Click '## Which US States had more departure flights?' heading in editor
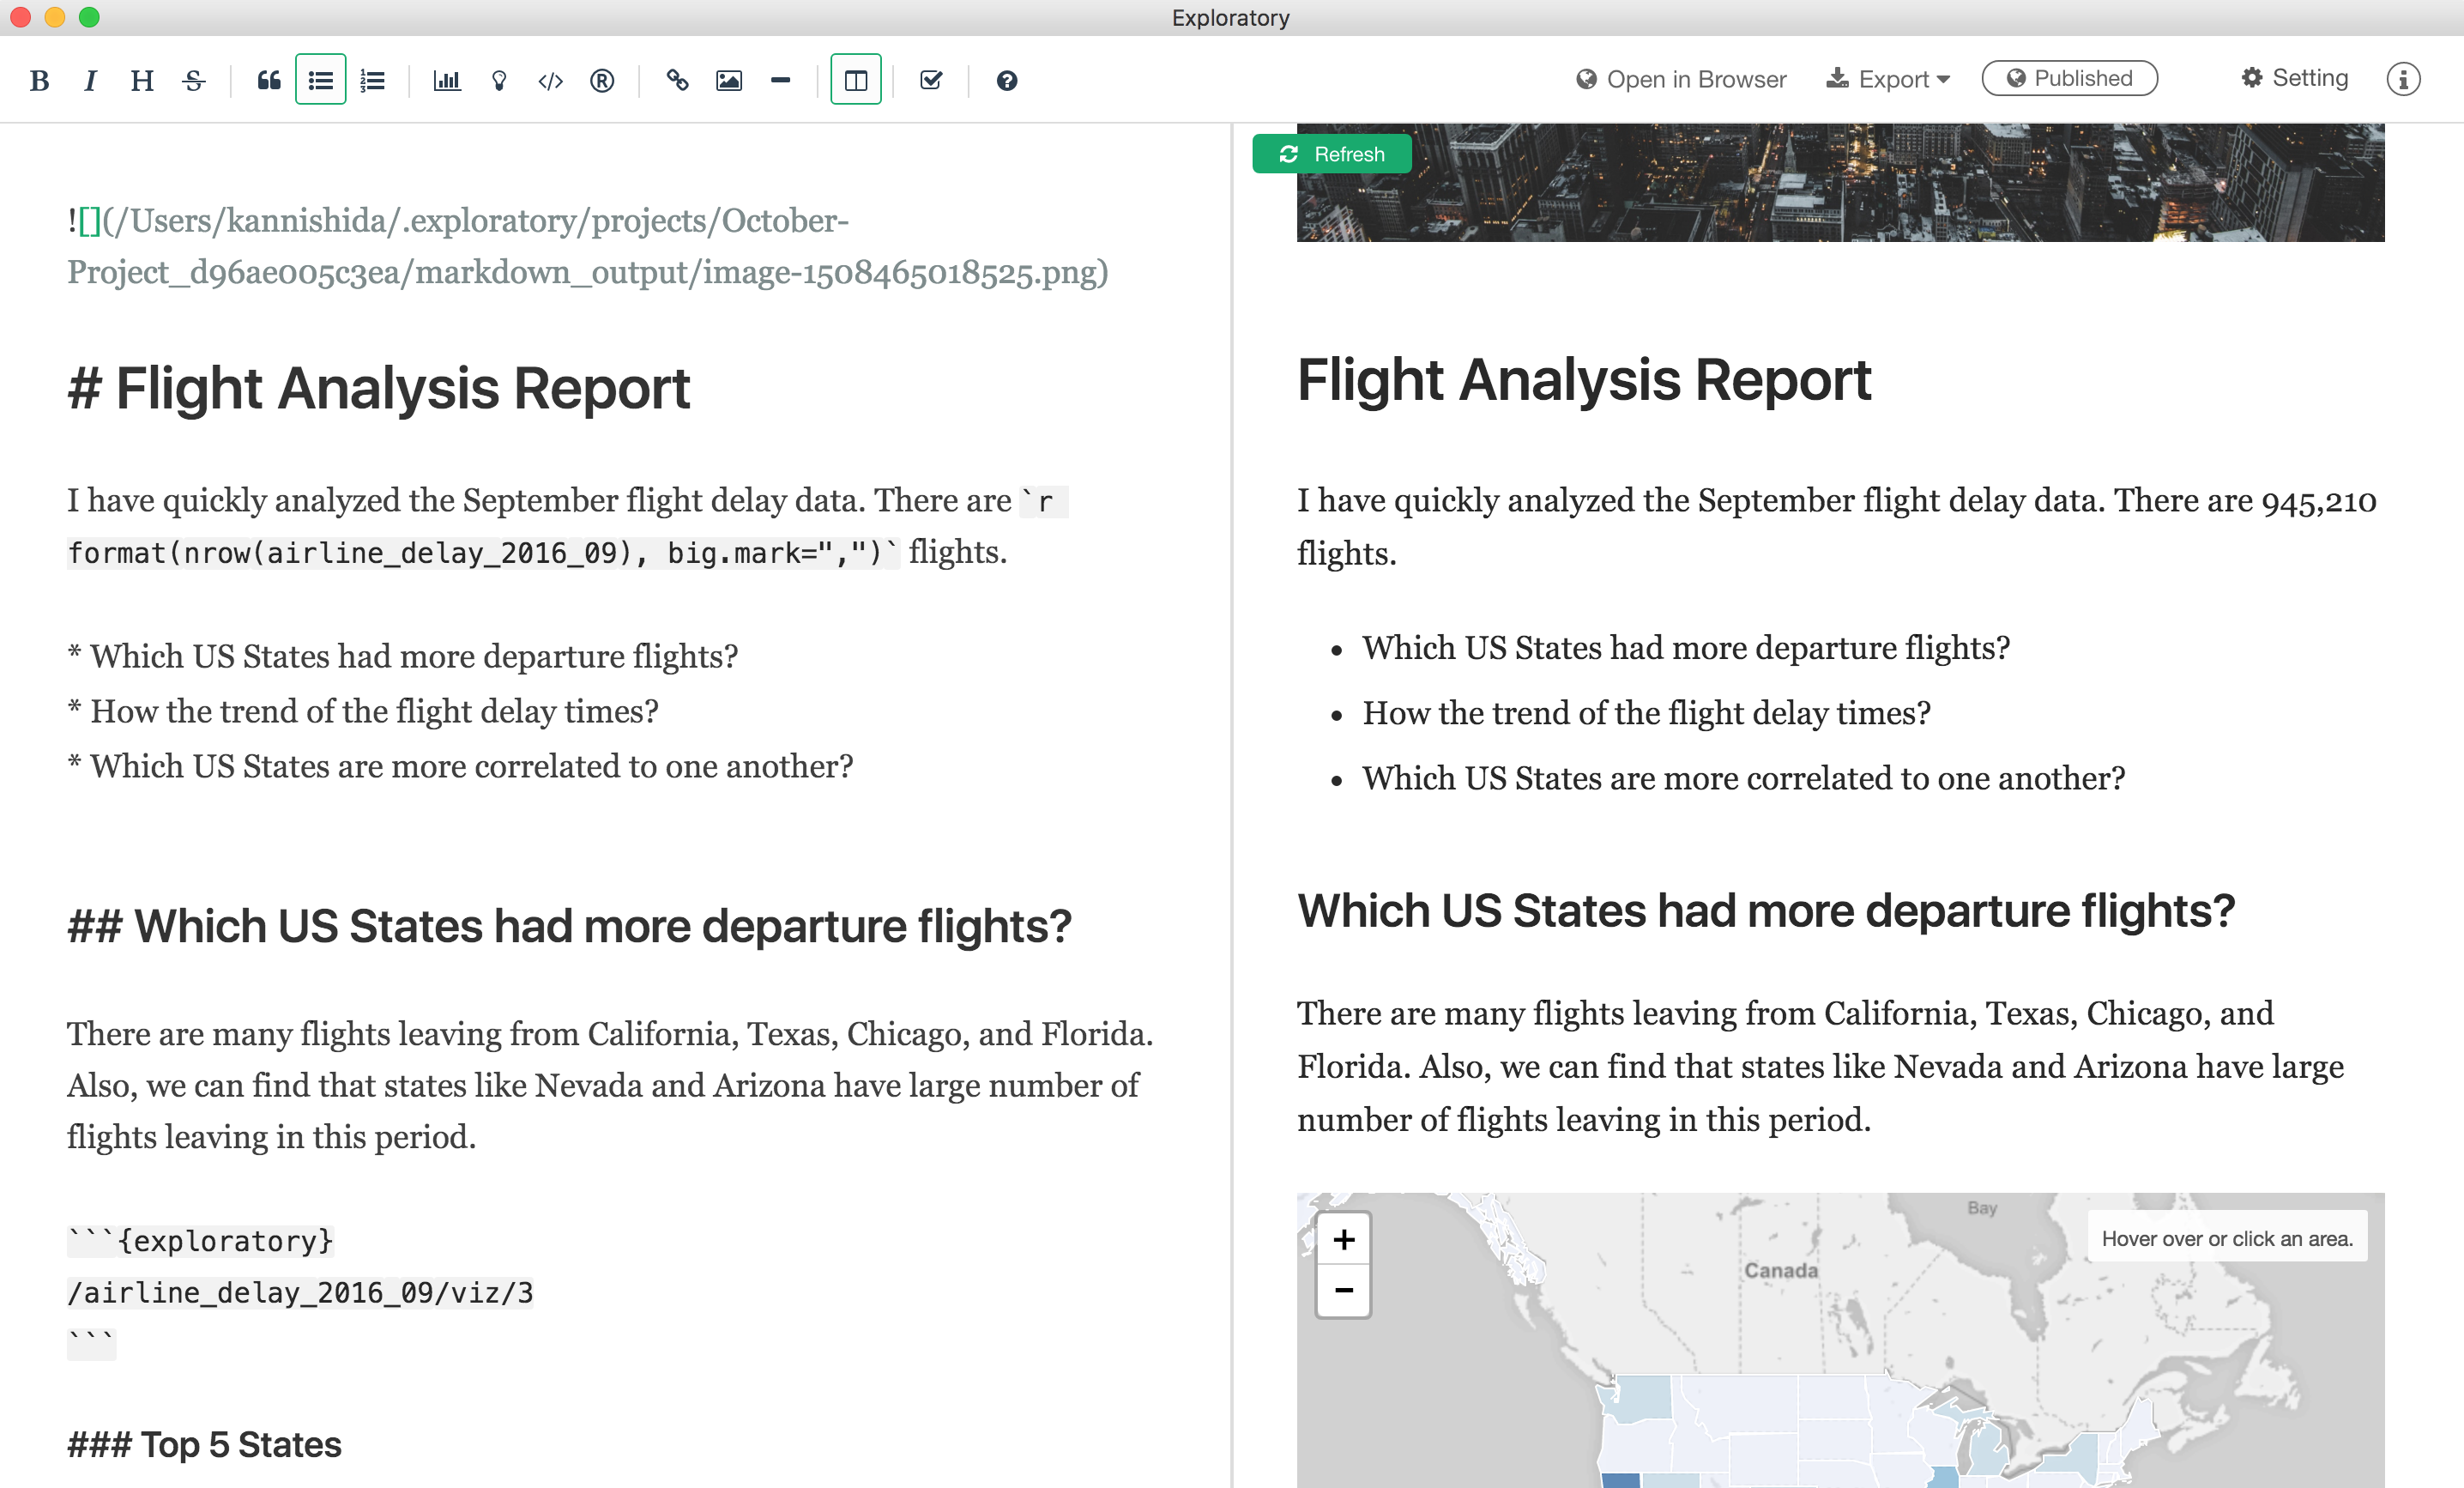 point(569,926)
